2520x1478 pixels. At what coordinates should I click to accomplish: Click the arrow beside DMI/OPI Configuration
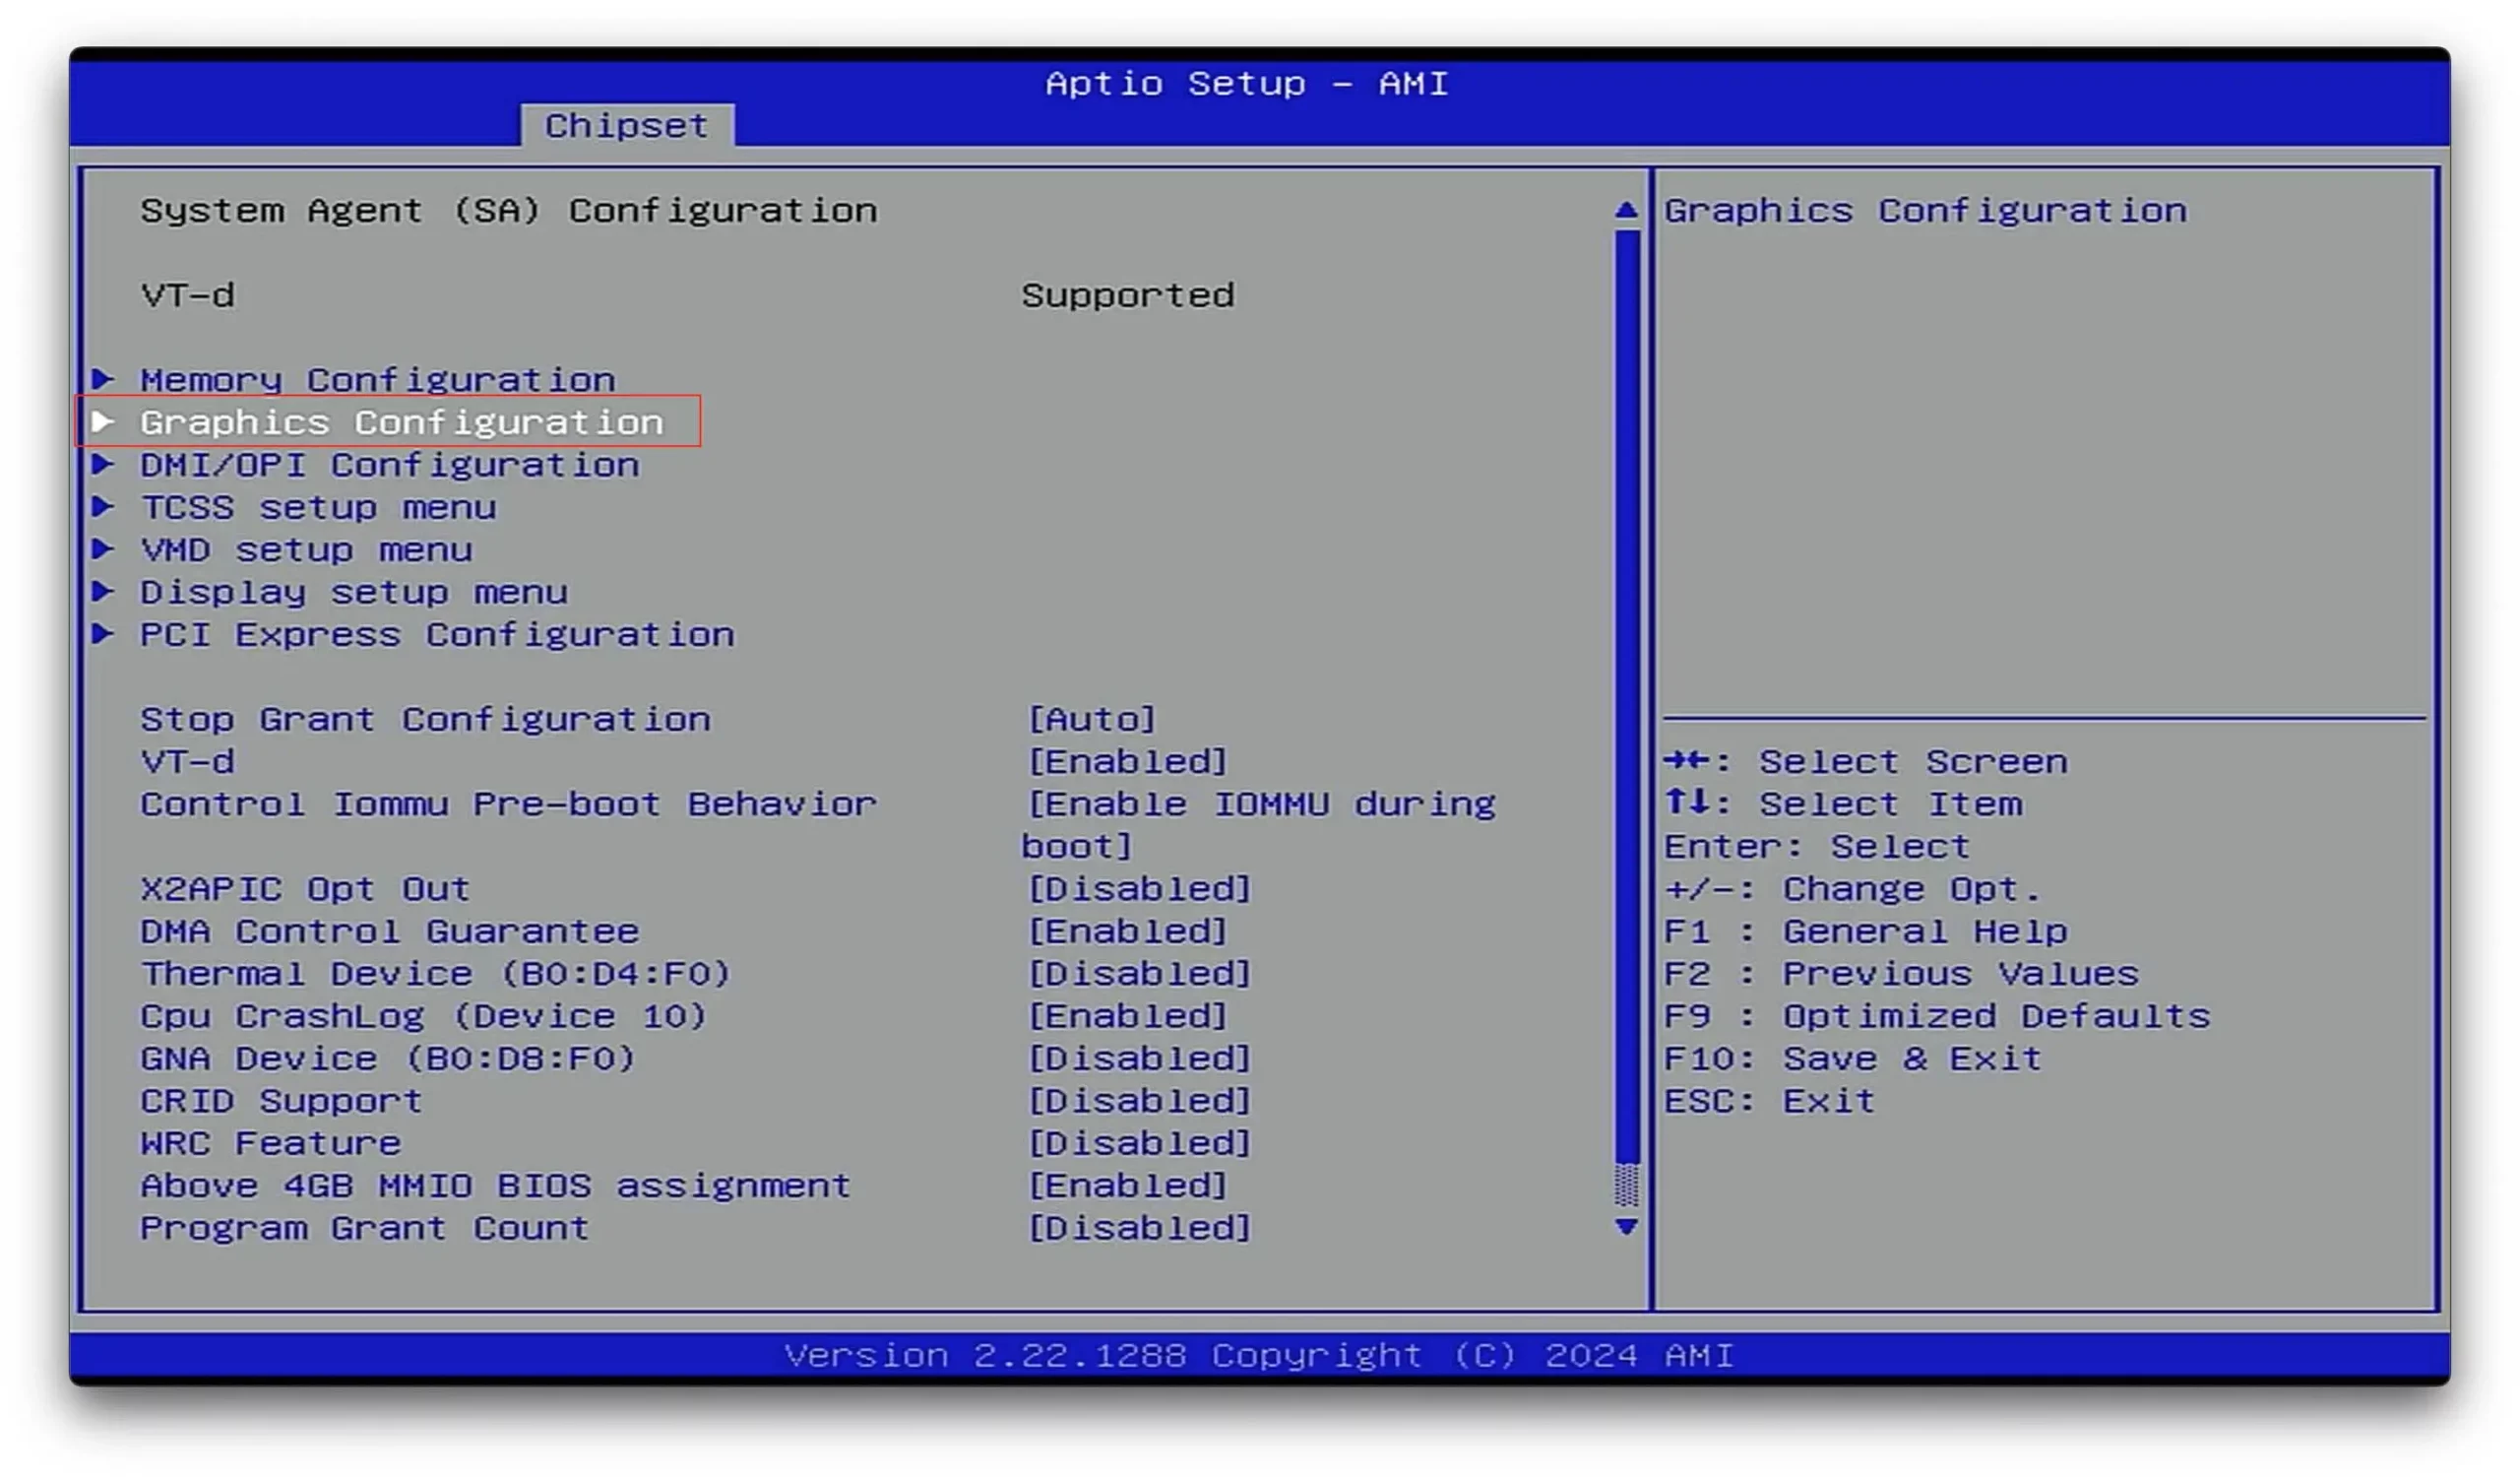[x=103, y=464]
